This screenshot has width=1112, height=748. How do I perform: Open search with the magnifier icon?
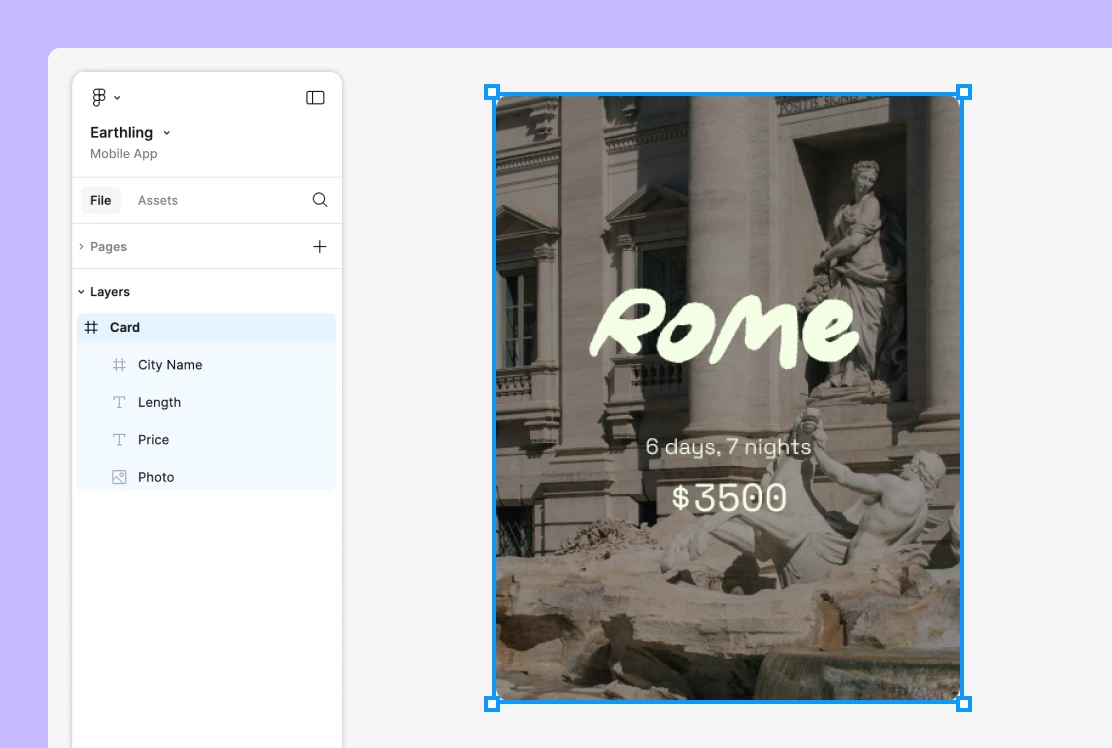click(320, 200)
